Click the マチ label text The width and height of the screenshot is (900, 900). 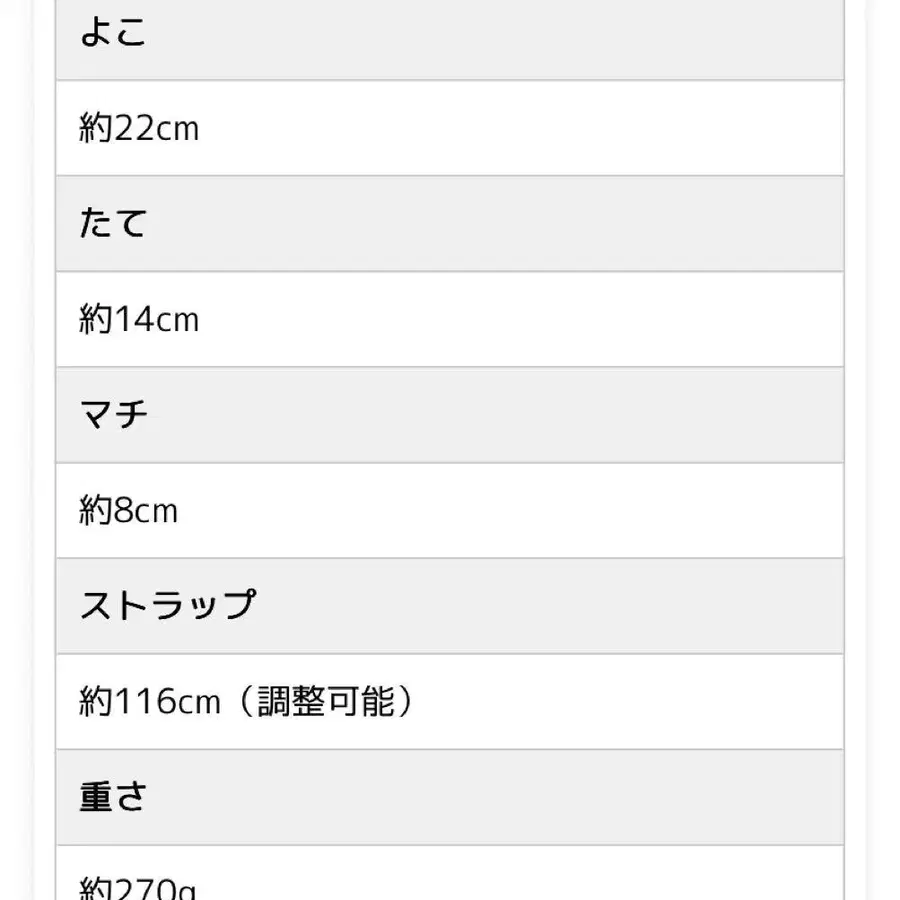pos(113,415)
